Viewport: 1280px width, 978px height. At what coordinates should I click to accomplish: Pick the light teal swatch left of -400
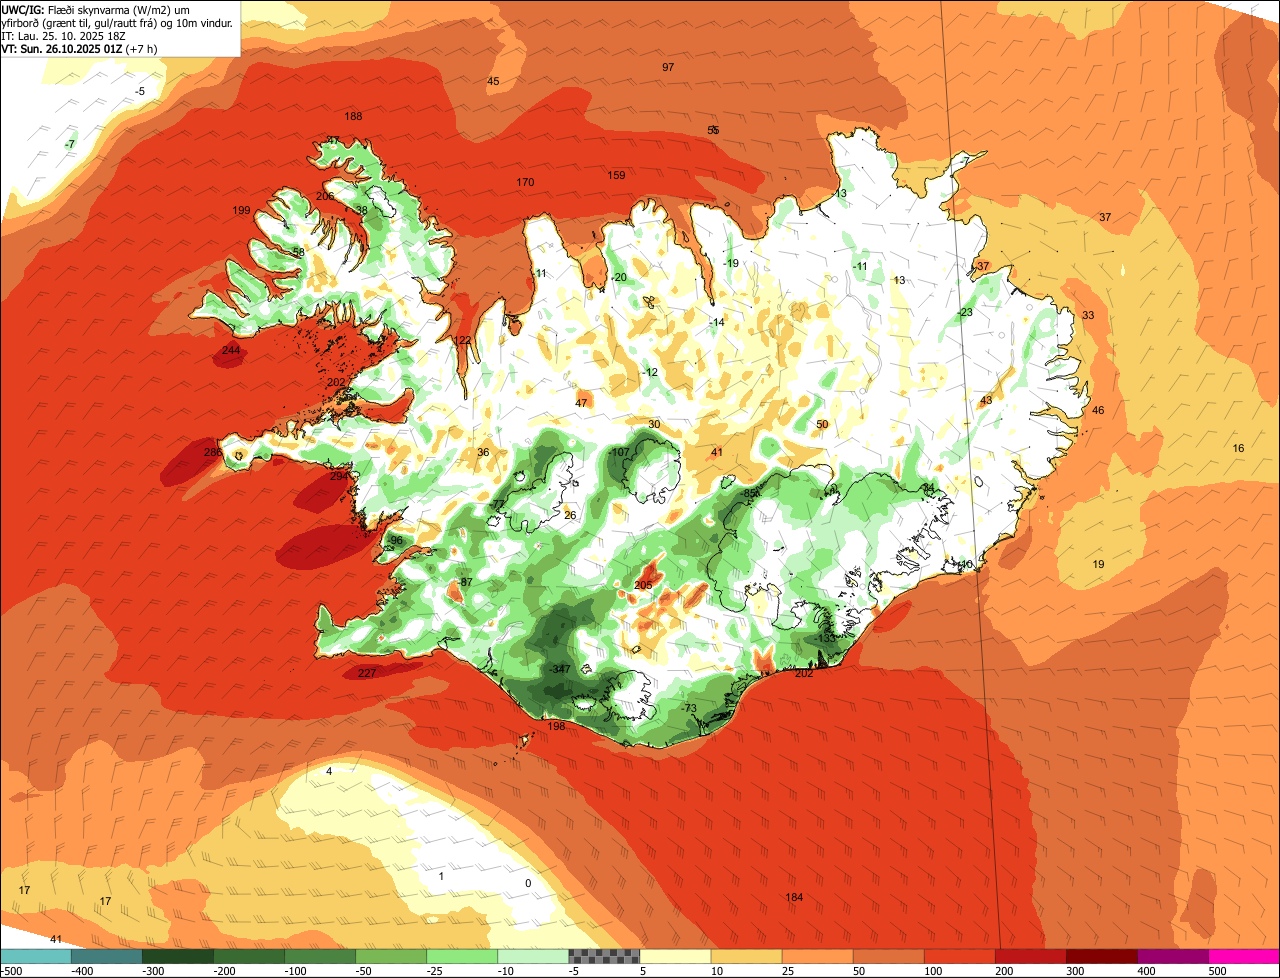pos(36,956)
